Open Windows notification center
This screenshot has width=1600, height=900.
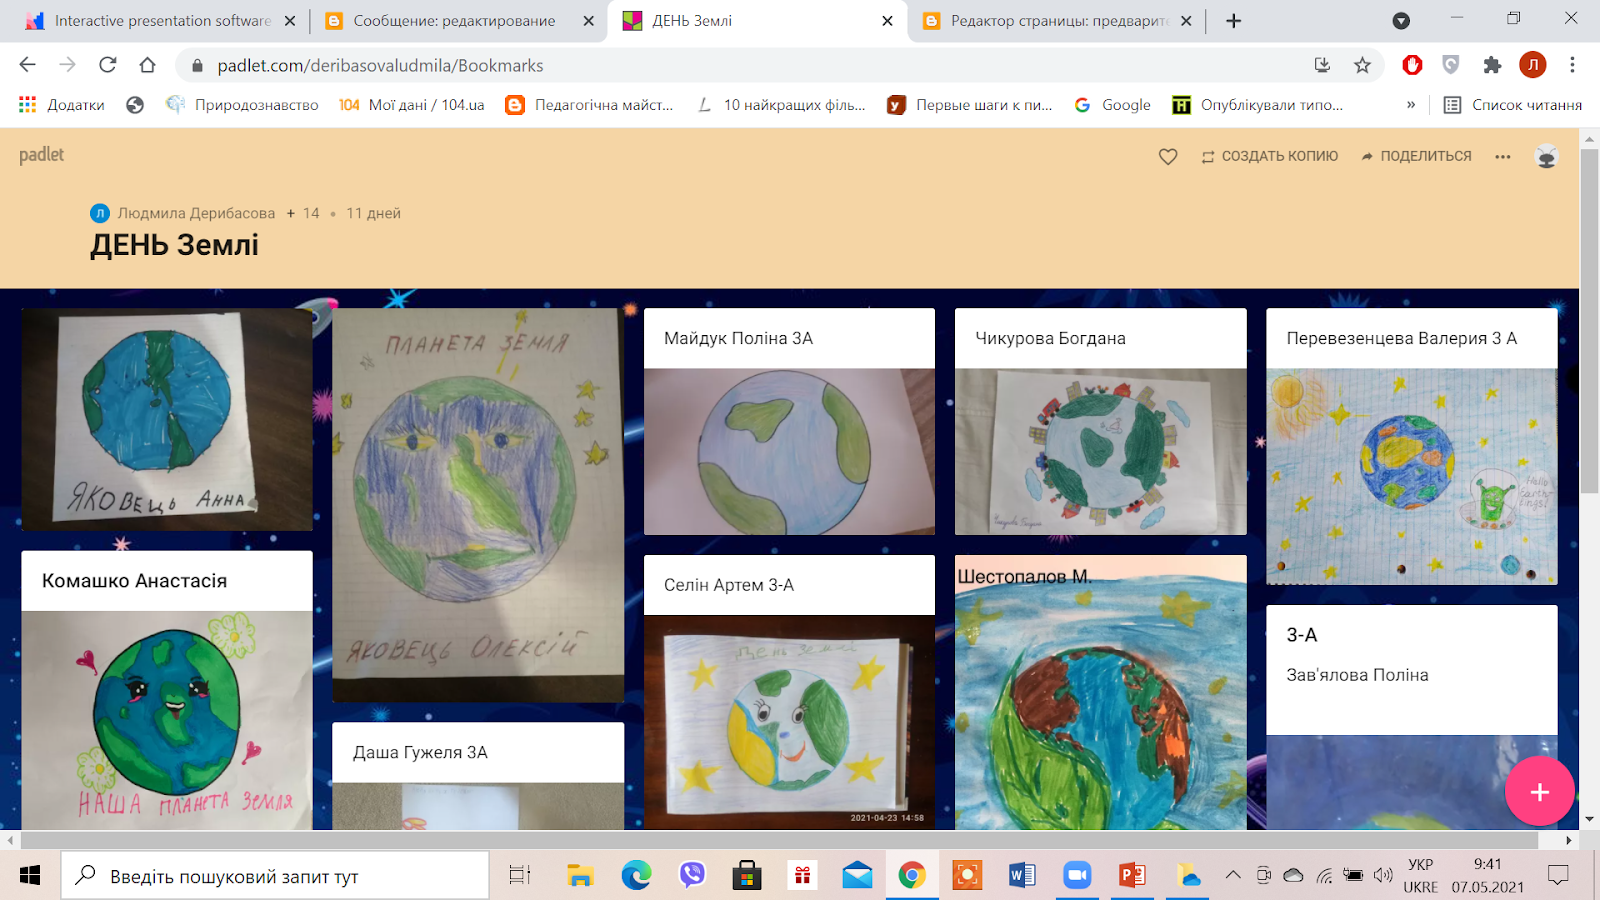(x=1558, y=876)
